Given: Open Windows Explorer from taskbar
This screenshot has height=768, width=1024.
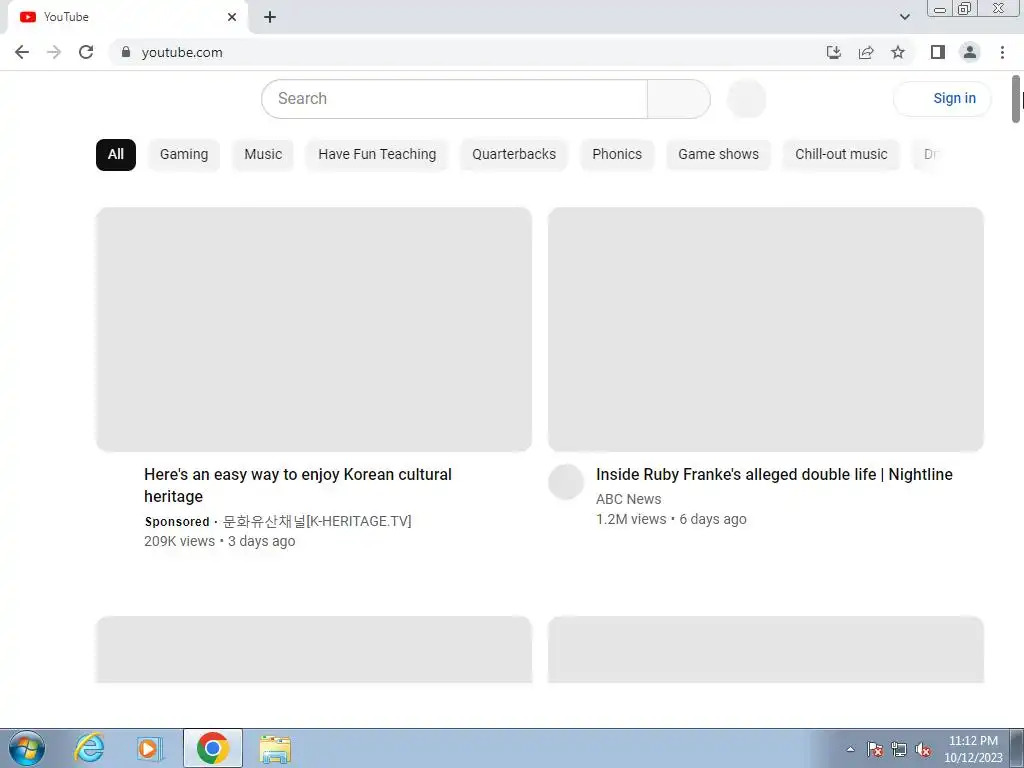Looking at the screenshot, I should coord(275,748).
